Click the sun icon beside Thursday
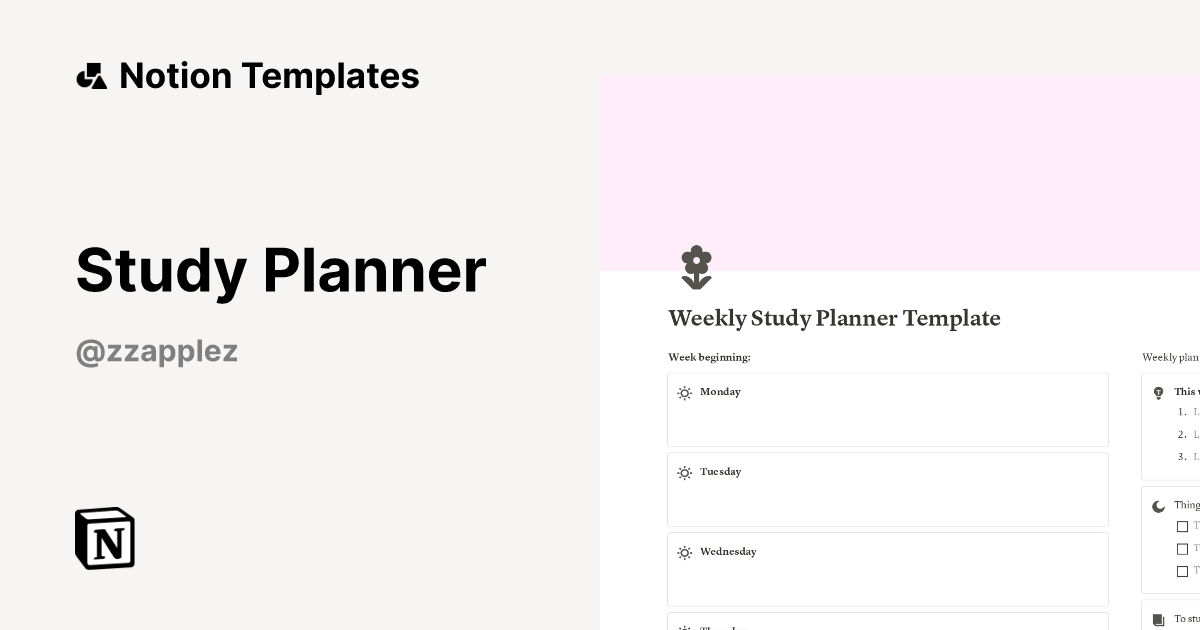 pyautogui.click(x=685, y=627)
